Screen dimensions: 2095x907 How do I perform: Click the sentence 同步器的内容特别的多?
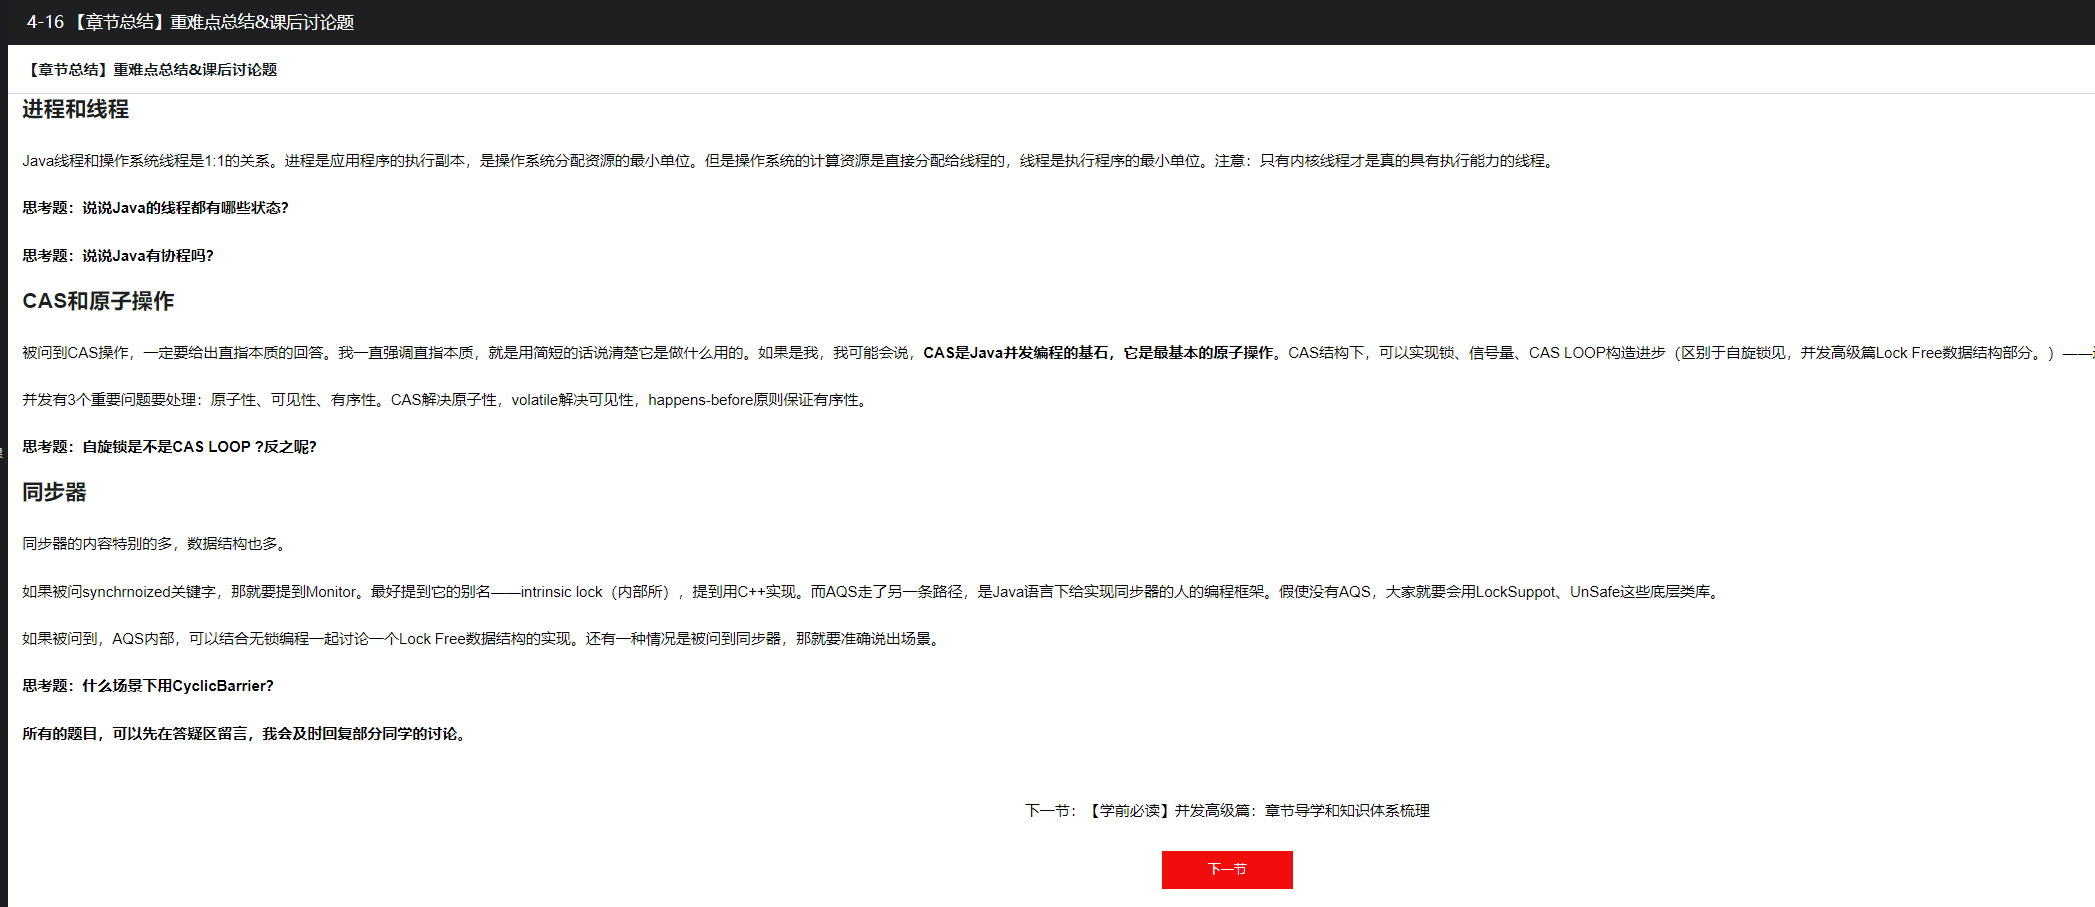click(x=155, y=544)
